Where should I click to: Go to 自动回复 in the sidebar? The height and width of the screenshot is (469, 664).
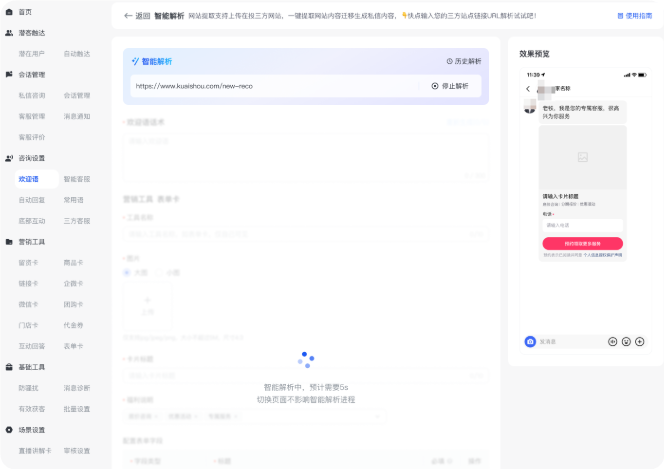(32, 200)
